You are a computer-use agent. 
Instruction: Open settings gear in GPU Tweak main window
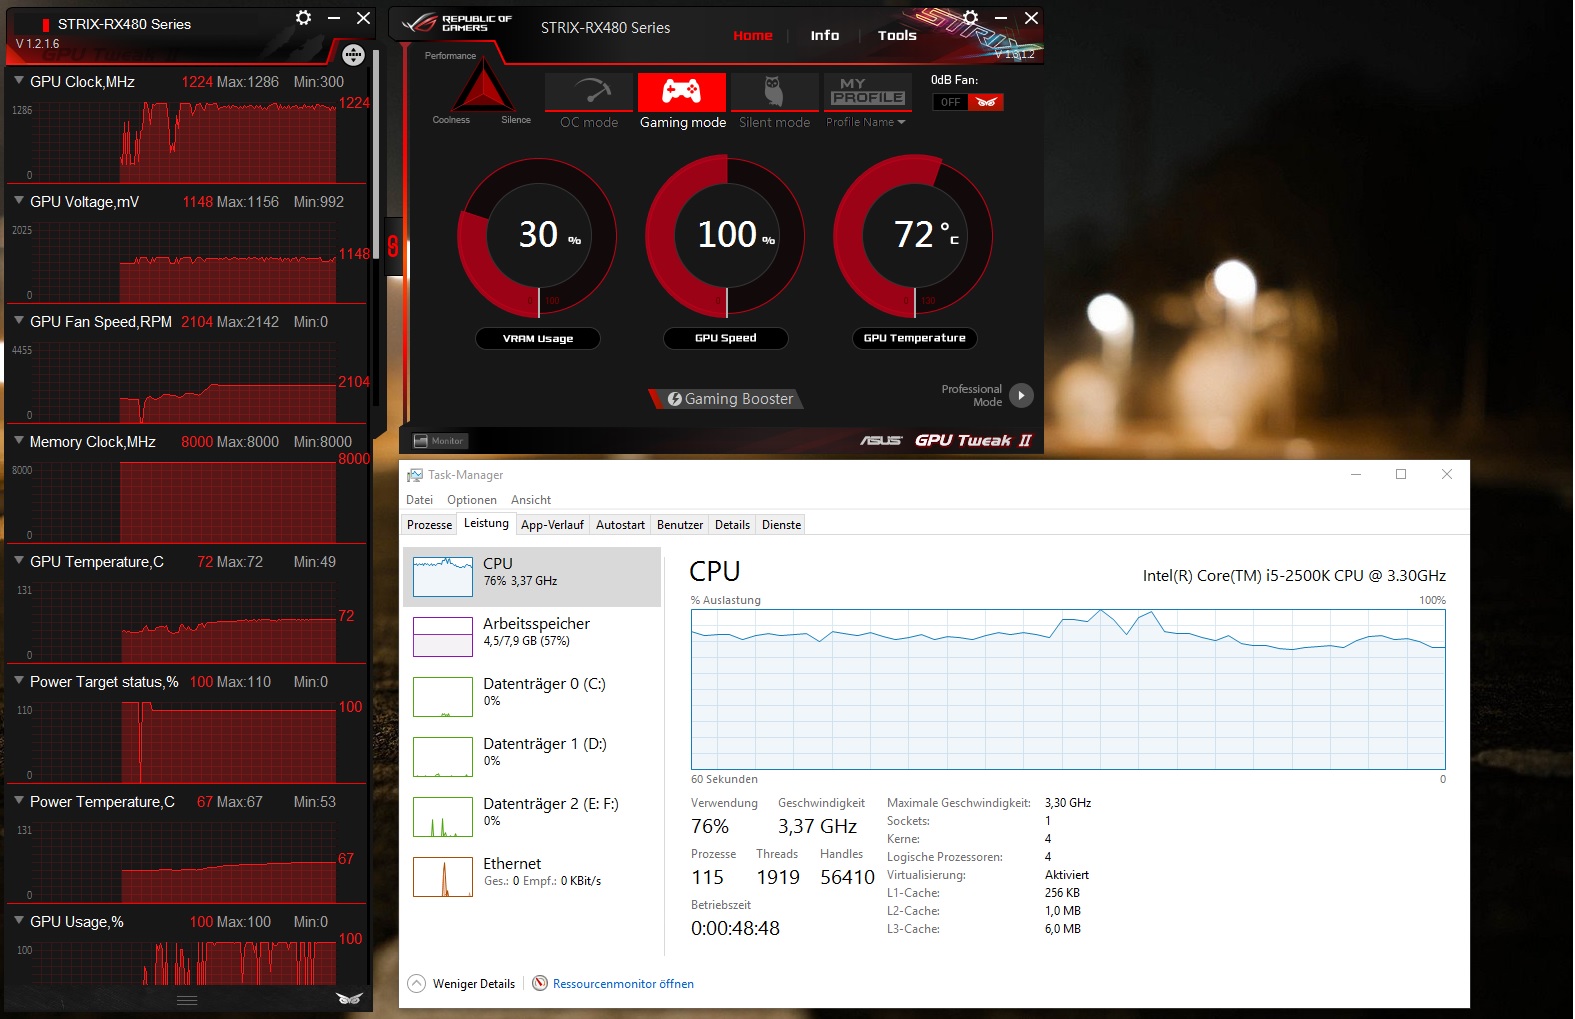point(970,17)
